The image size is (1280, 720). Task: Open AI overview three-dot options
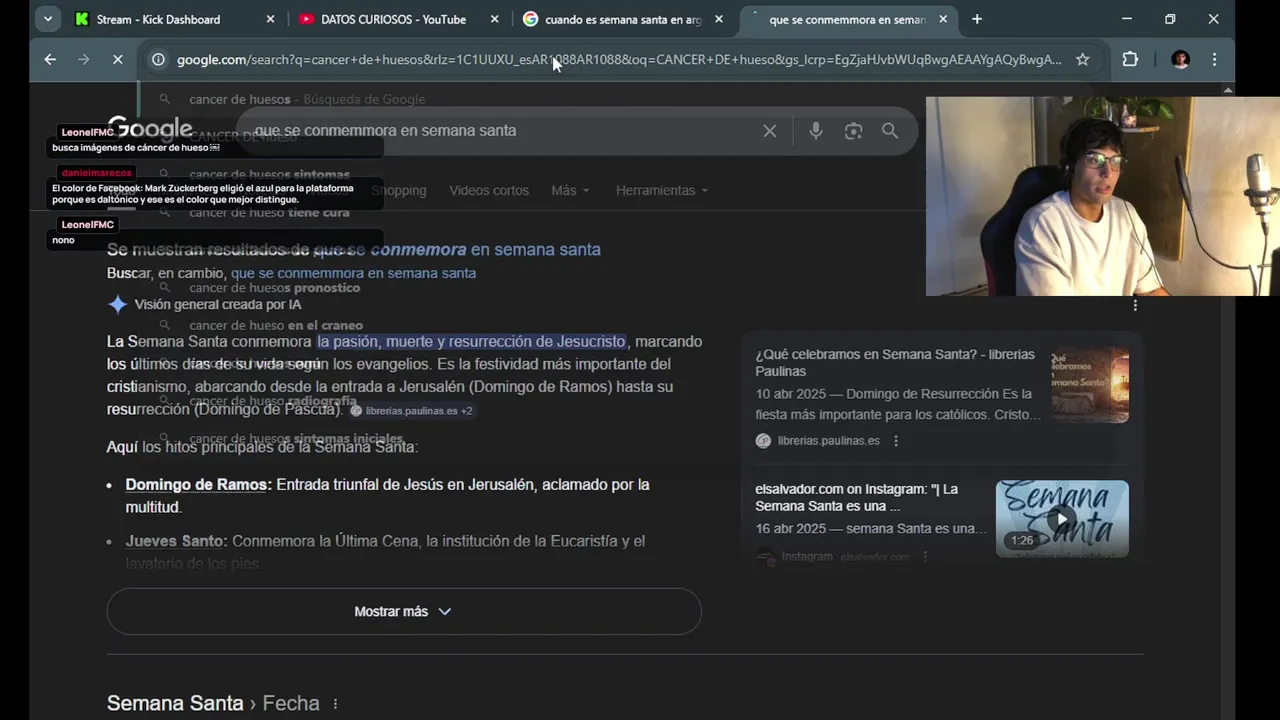[1135, 305]
